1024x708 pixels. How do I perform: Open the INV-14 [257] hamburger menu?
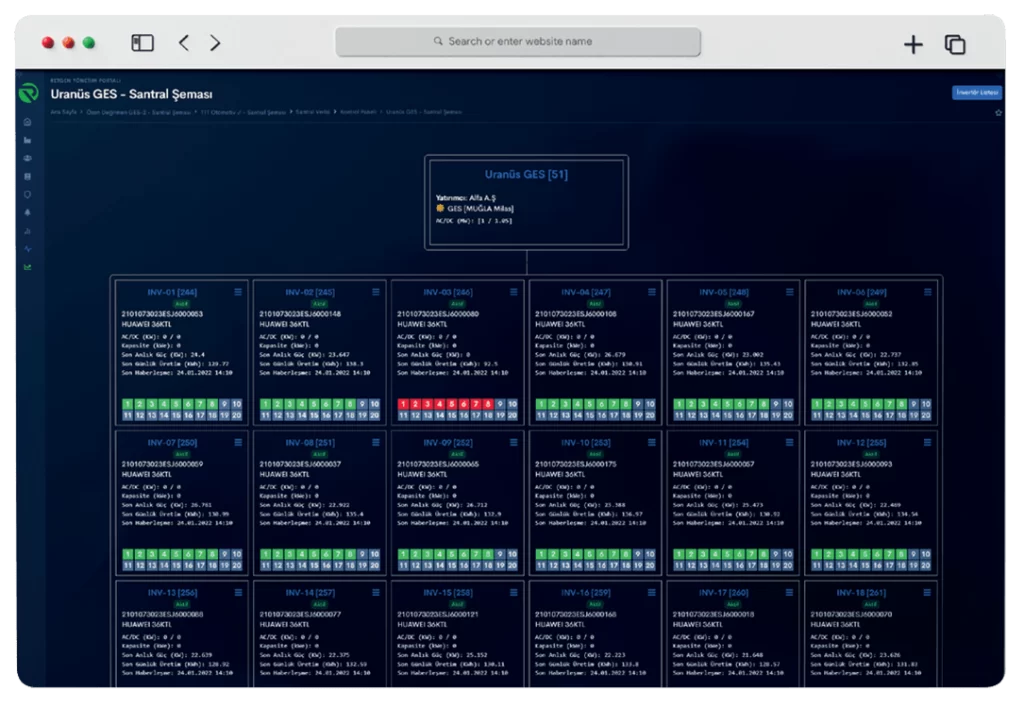376,592
